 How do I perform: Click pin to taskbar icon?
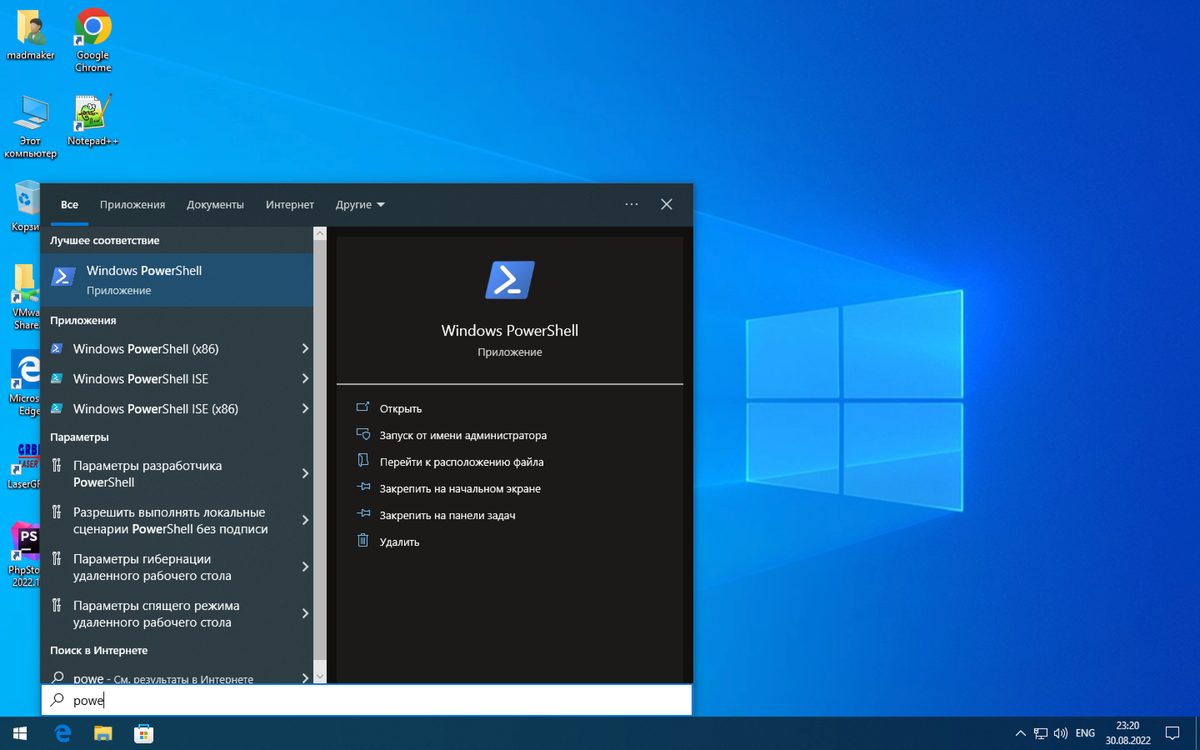tap(363, 514)
